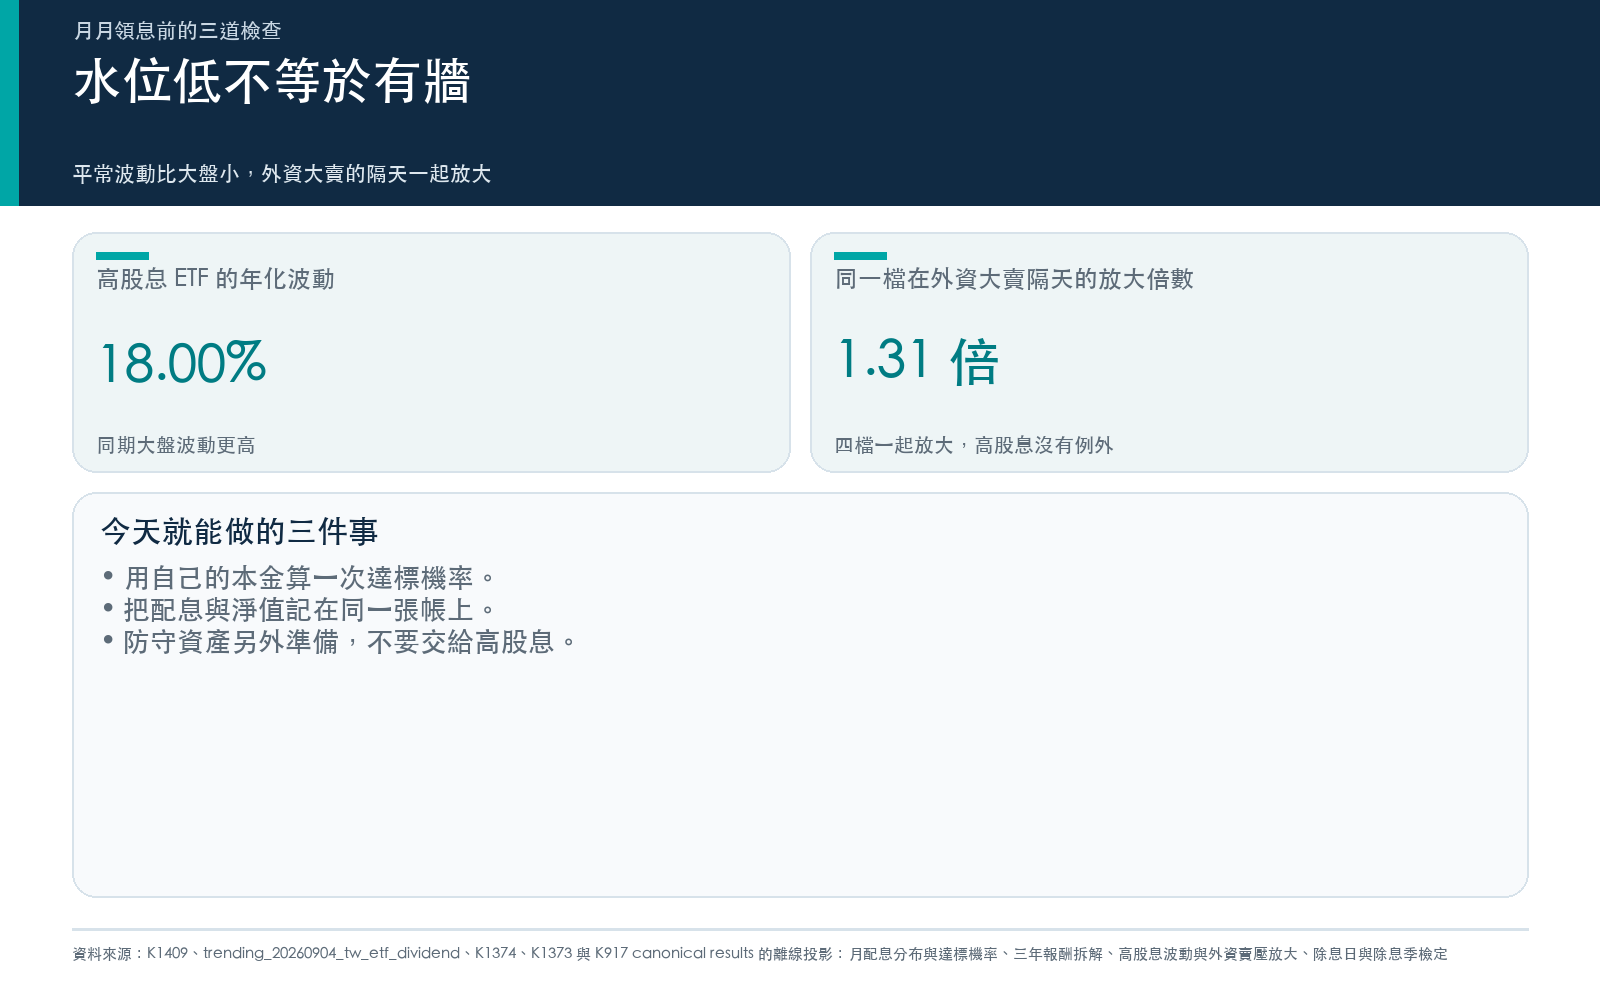Select the note 同期大盤波動更高
Screen dimensions: 1600x1000
[176, 445]
